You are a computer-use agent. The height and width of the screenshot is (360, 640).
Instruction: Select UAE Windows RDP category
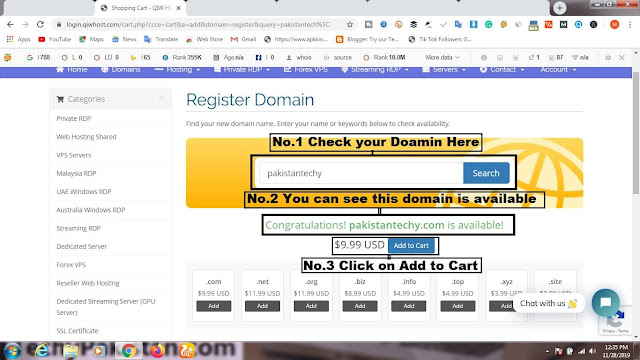click(84, 191)
